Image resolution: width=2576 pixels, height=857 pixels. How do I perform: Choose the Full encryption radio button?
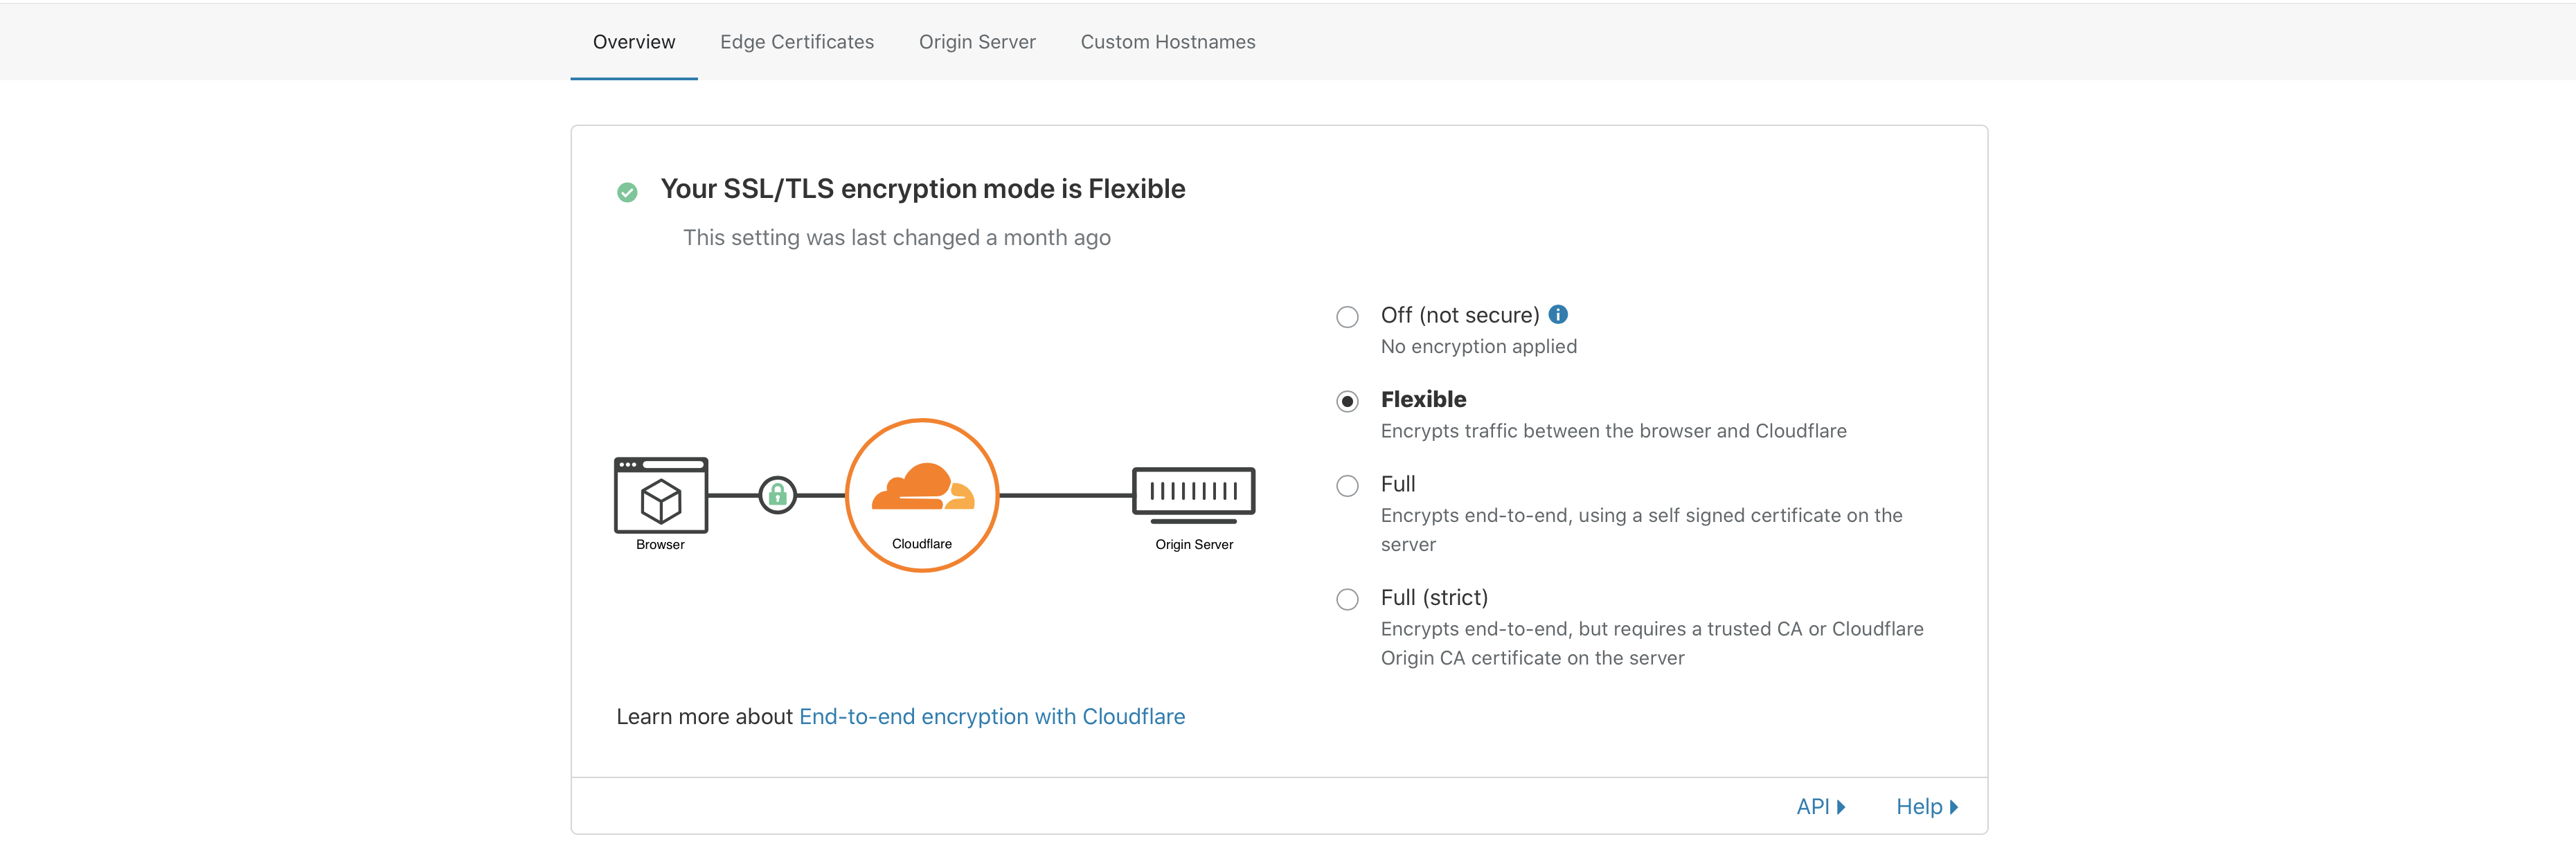pyautogui.click(x=1347, y=486)
